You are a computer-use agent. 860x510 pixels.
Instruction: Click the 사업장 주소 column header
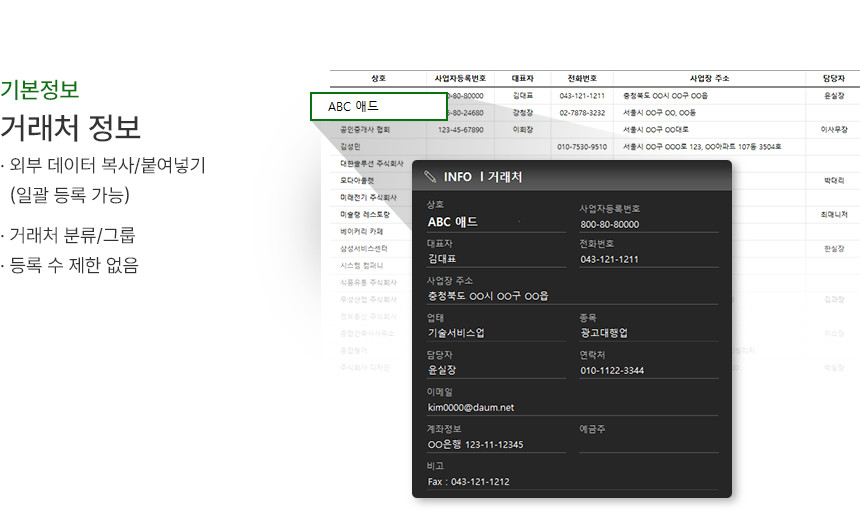point(710,78)
